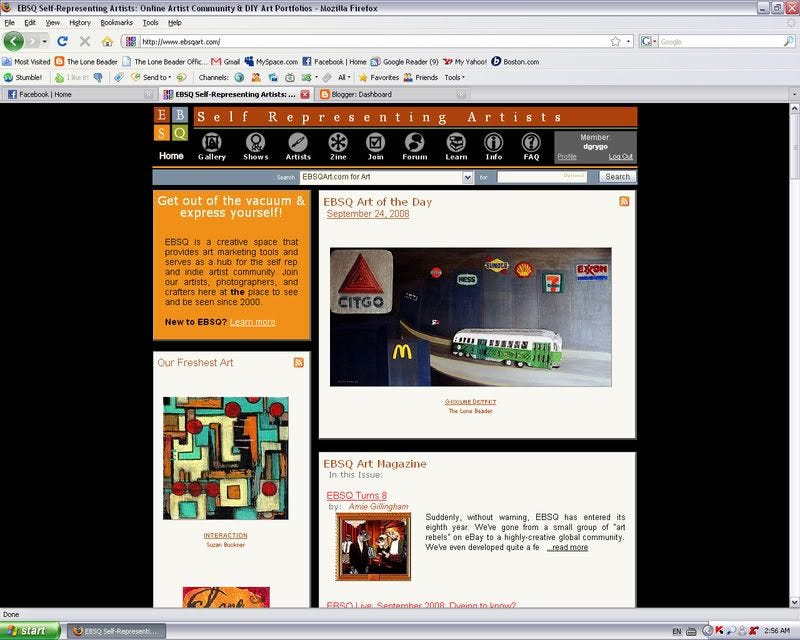Click in the URL address field
The height and width of the screenshot is (640, 800).
375,41
